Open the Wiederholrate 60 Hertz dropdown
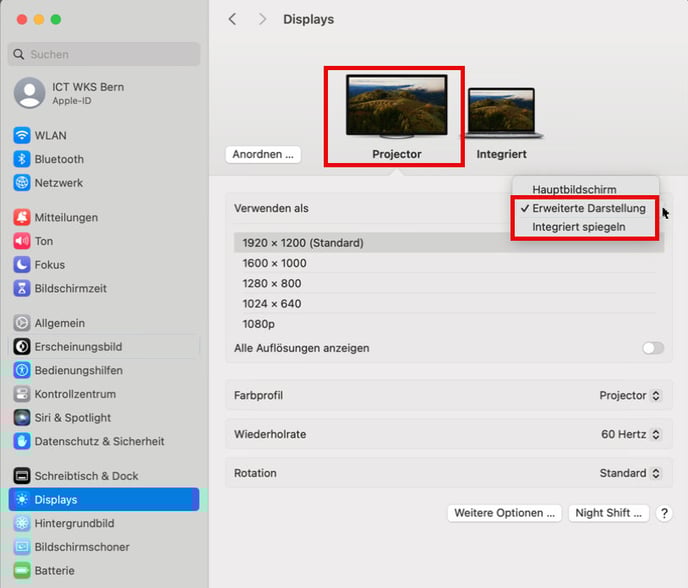 pyautogui.click(x=631, y=434)
